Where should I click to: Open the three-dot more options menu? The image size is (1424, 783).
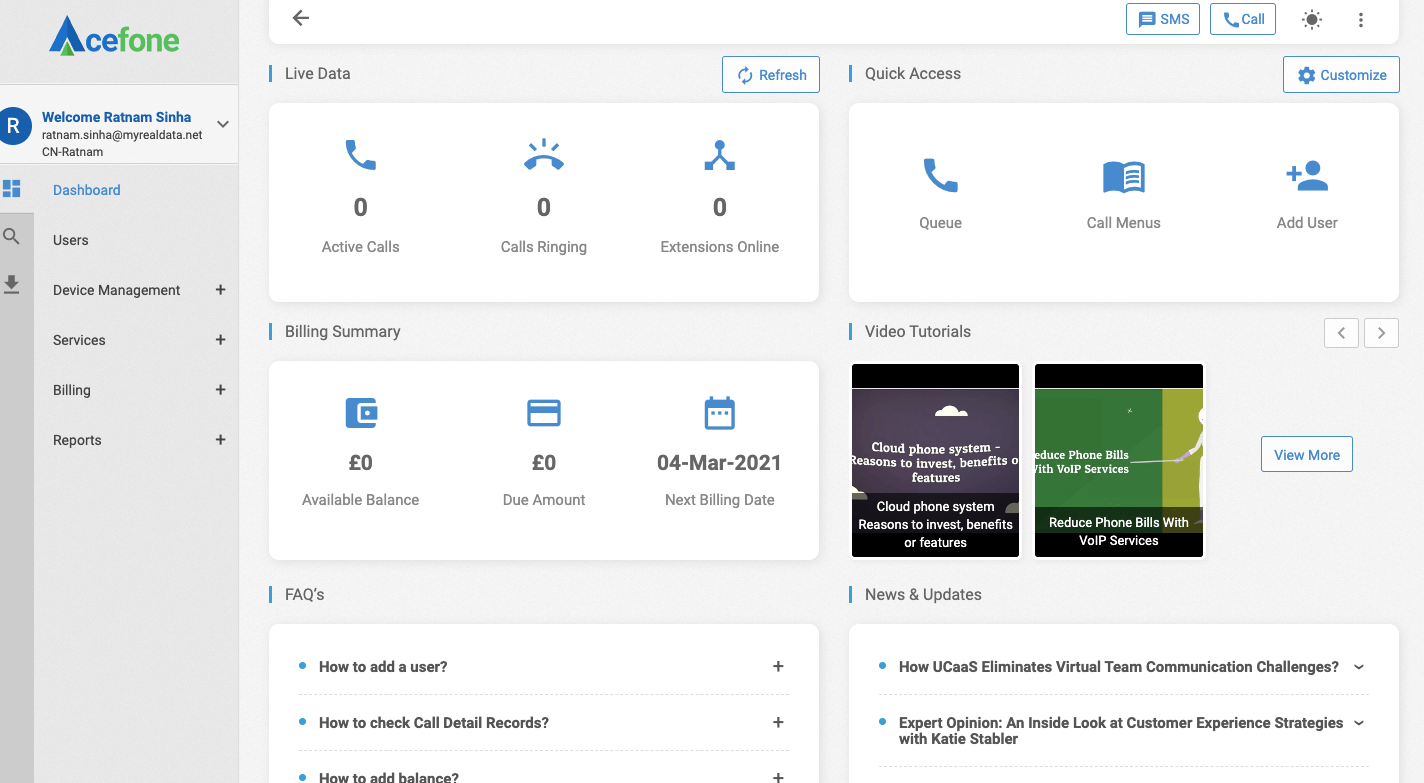click(1360, 19)
